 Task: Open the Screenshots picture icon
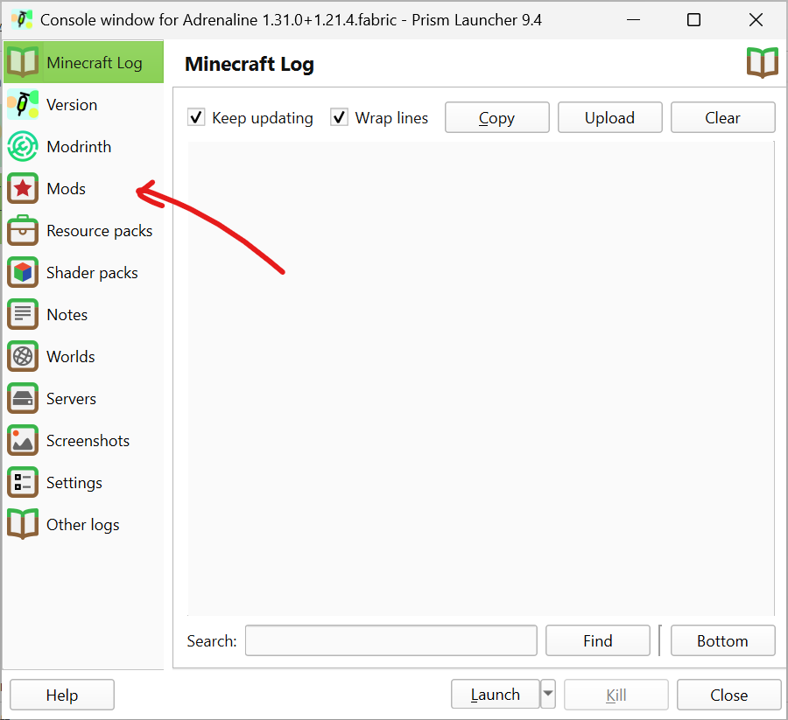pyautogui.click(x=22, y=441)
